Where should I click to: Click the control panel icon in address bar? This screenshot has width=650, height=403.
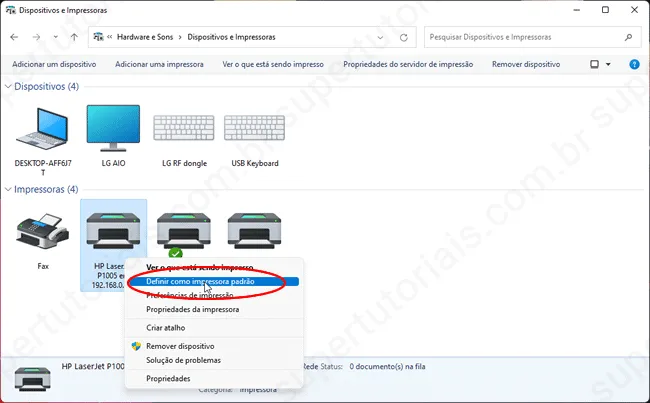pyautogui.click(x=98, y=37)
